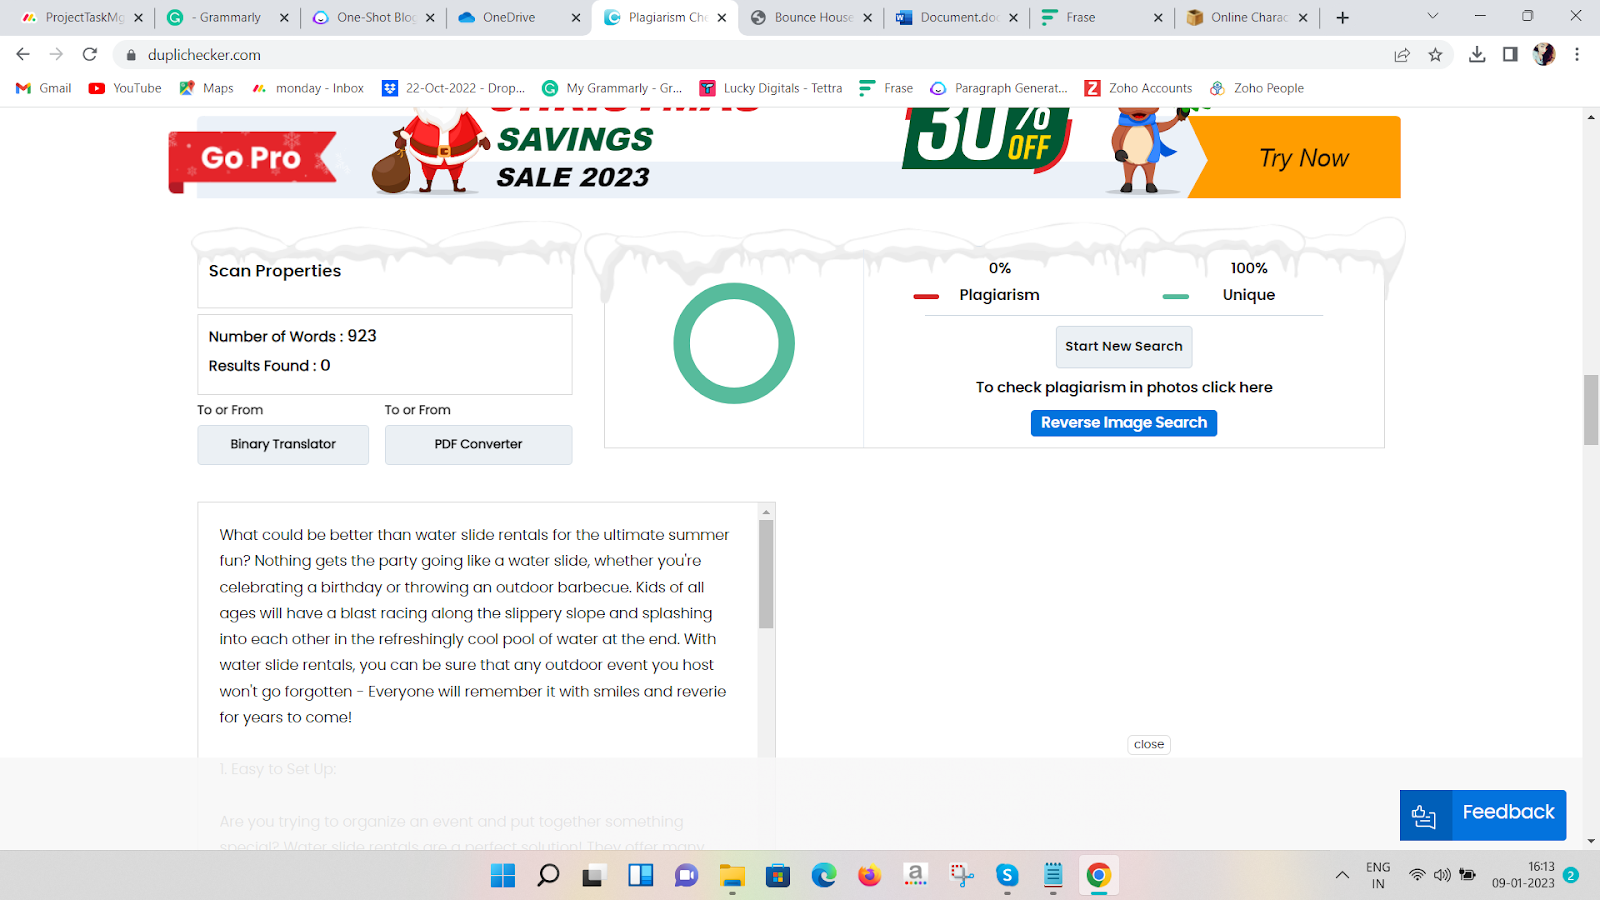The image size is (1600, 900).
Task: Click the Go Pro banner button
Action: 252,158
